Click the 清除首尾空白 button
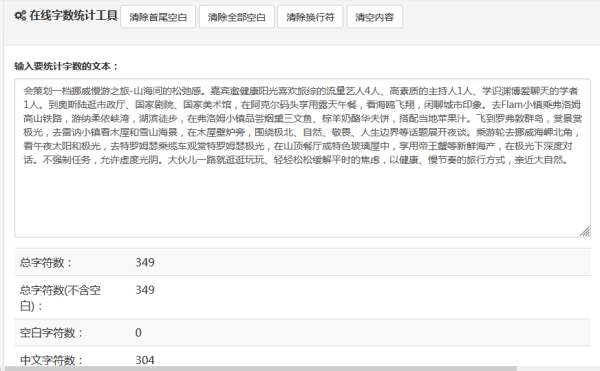Viewport: 600px width, 371px height. point(158,17)
